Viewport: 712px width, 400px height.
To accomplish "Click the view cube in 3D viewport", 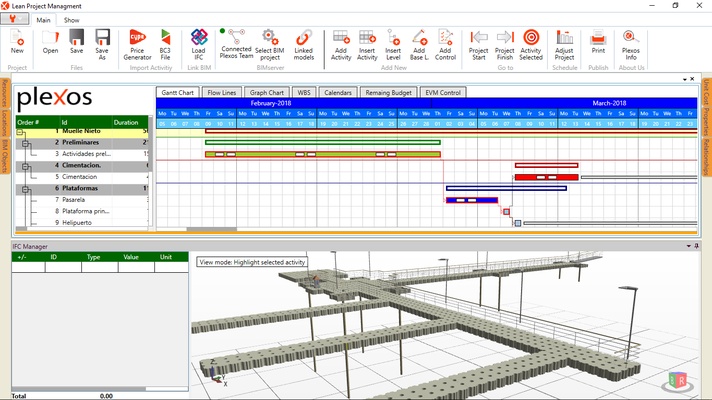I will tap(677, 380).
